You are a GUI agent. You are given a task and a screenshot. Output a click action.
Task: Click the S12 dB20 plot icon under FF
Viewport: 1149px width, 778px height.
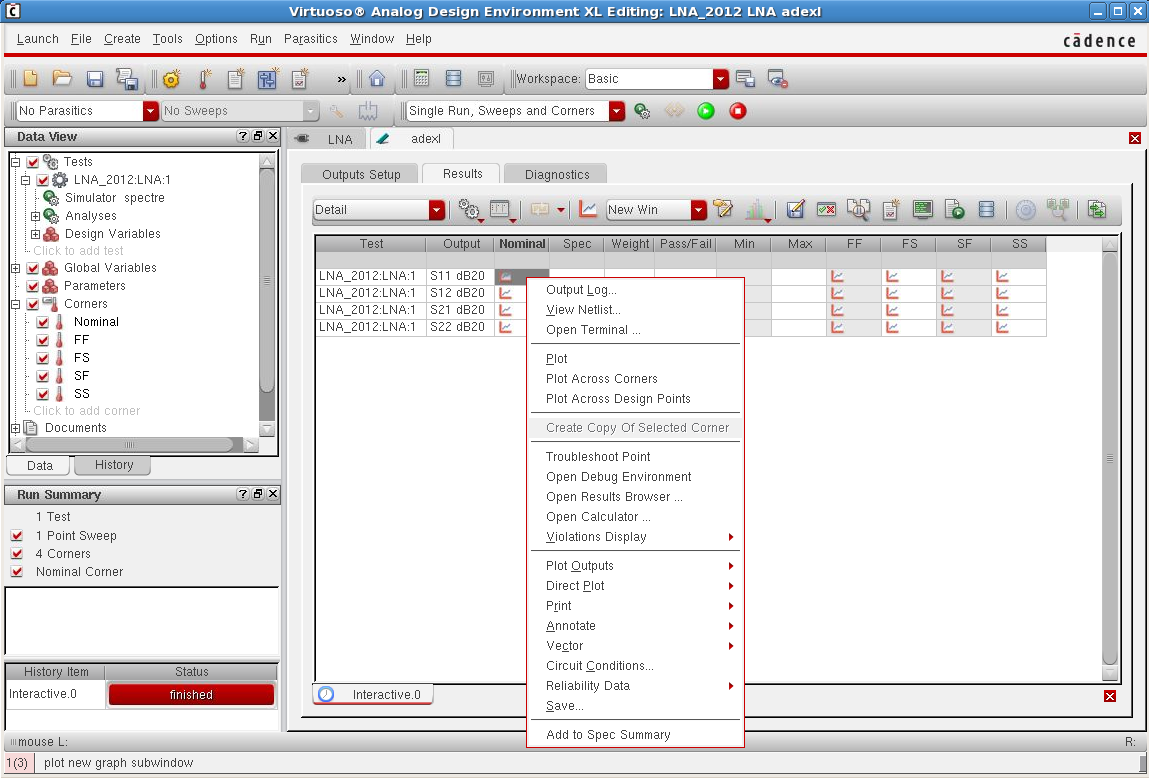(x=837, y=293)
